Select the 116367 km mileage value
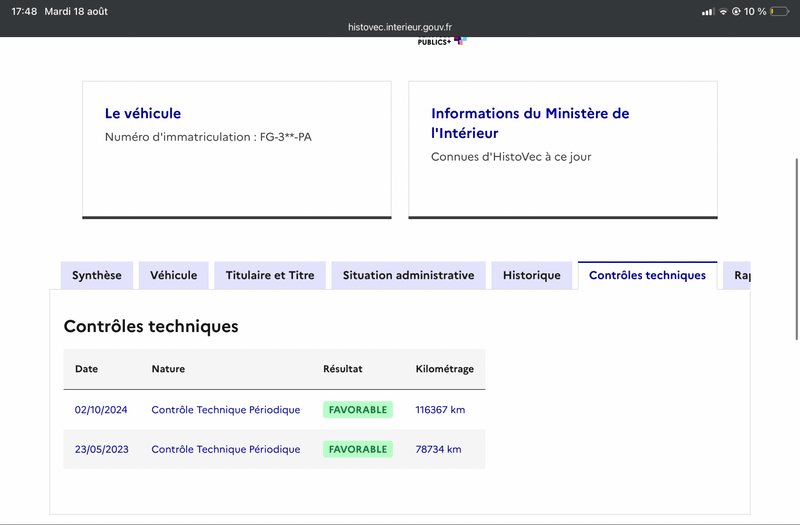Viewport: 800px width, 525px height. 440,410
